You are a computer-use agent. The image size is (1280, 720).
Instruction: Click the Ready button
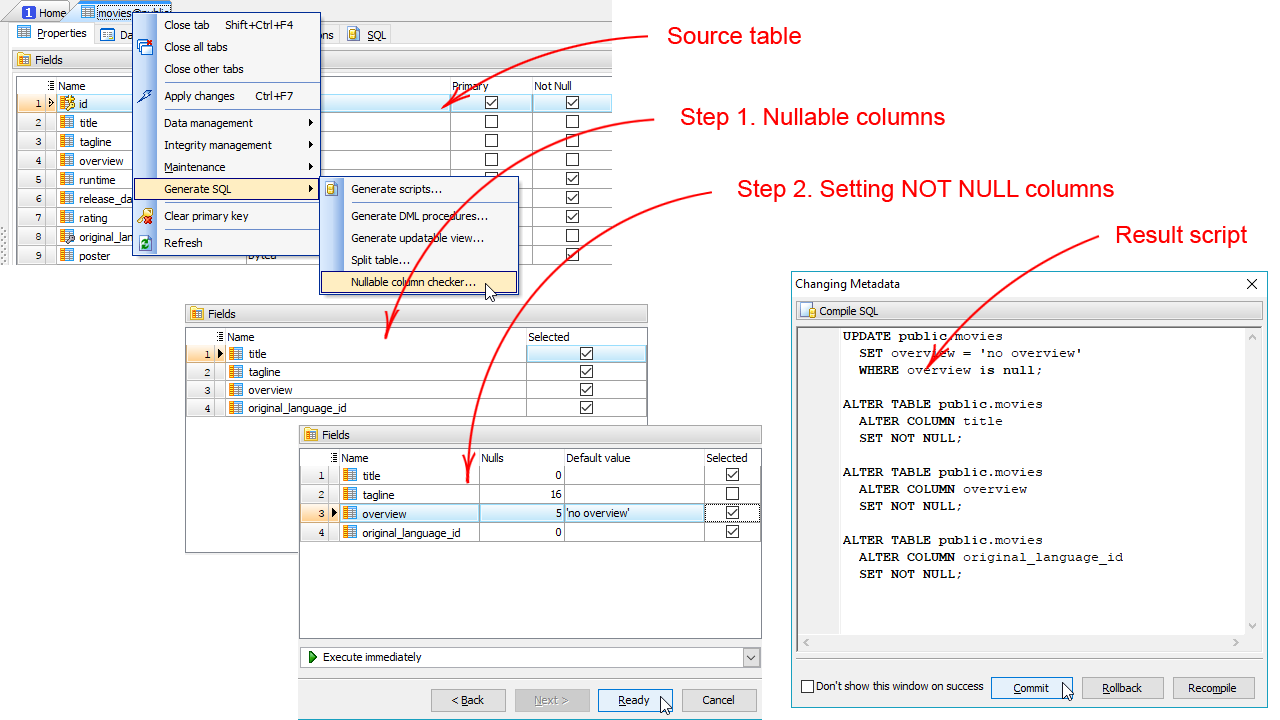coord(635,700)
